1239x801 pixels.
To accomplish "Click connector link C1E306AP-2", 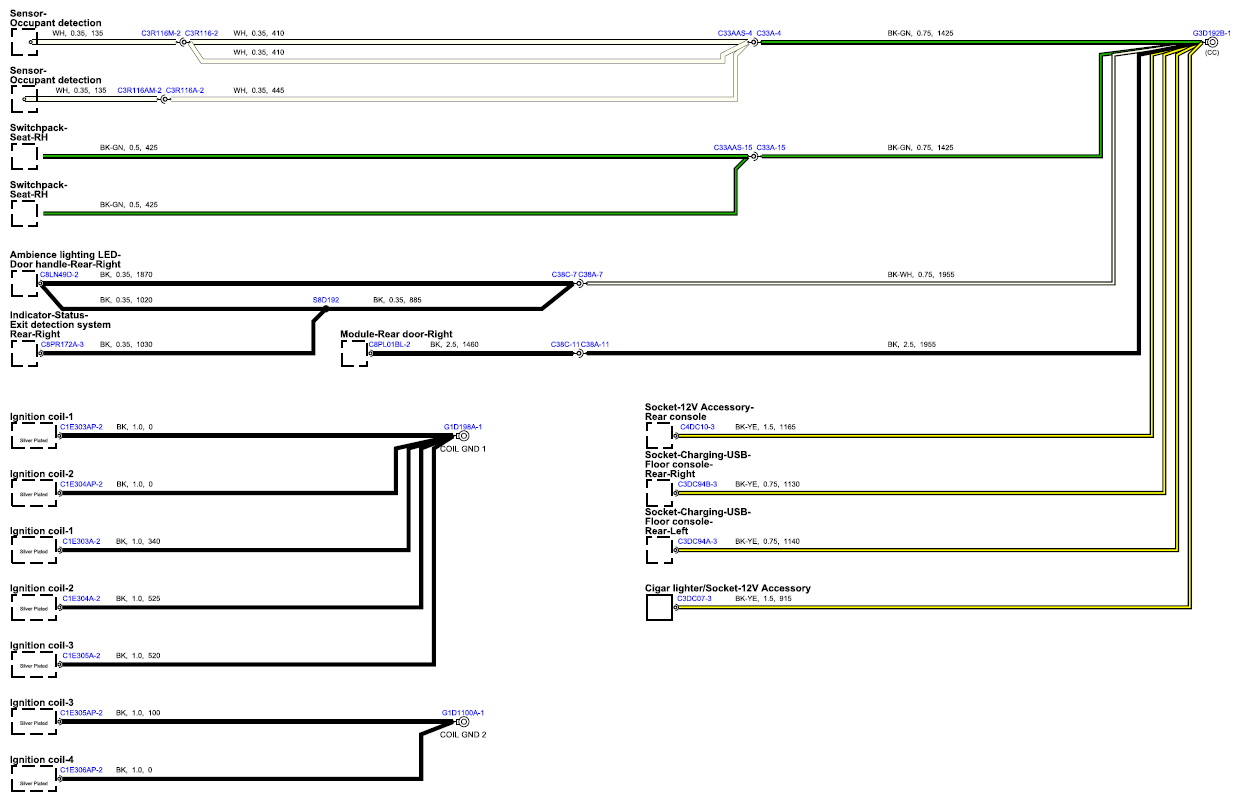I will coord(82,770).
